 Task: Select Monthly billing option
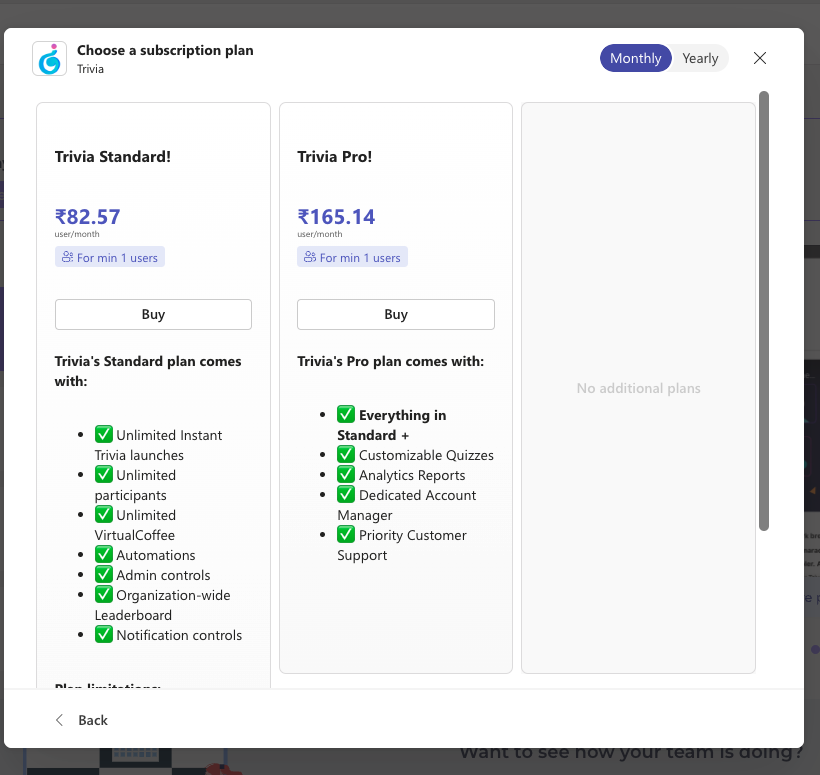click(635, 58)
